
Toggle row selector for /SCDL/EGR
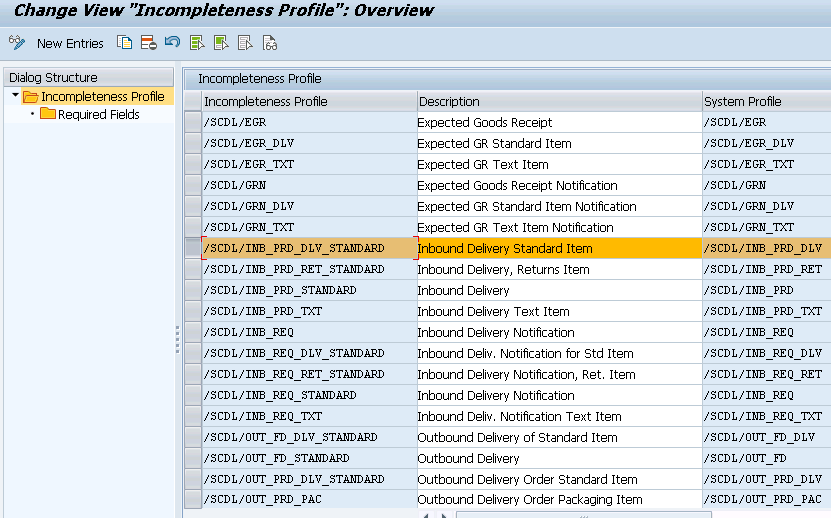pos(192,122)
